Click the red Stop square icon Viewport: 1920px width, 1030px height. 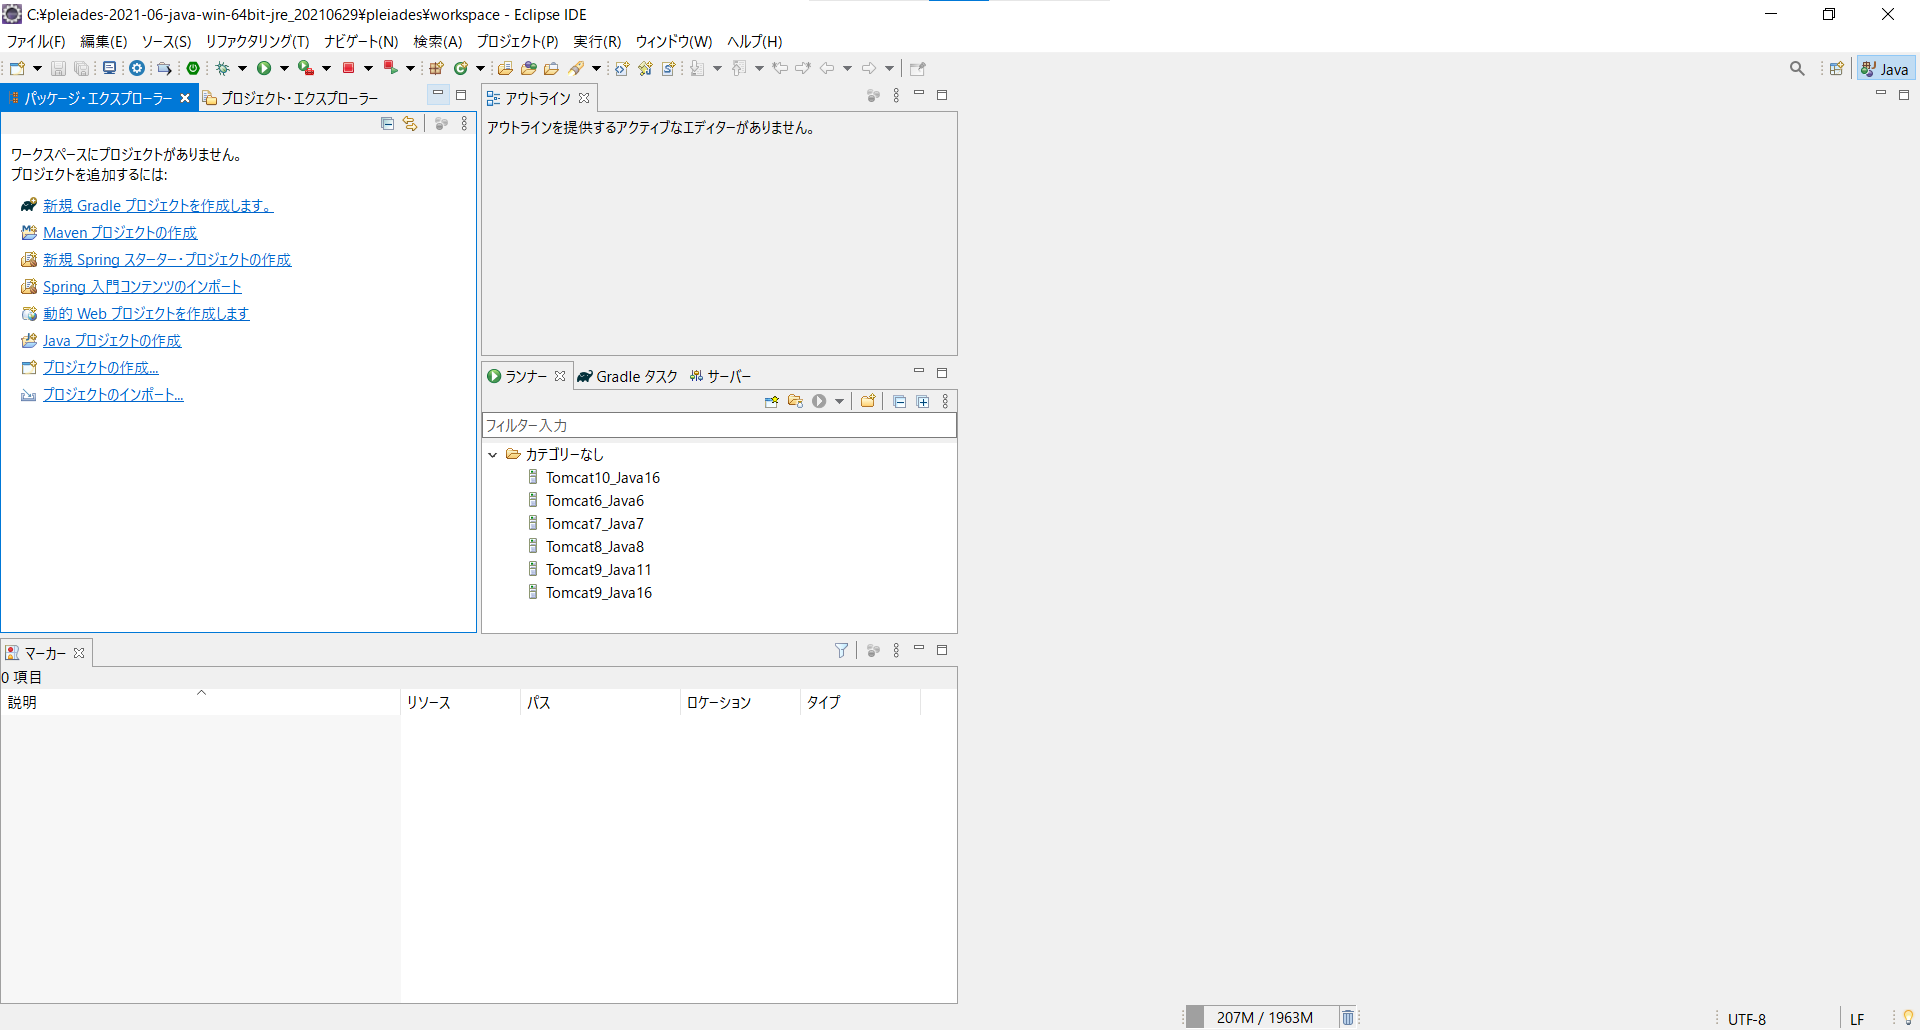point(348,68)
